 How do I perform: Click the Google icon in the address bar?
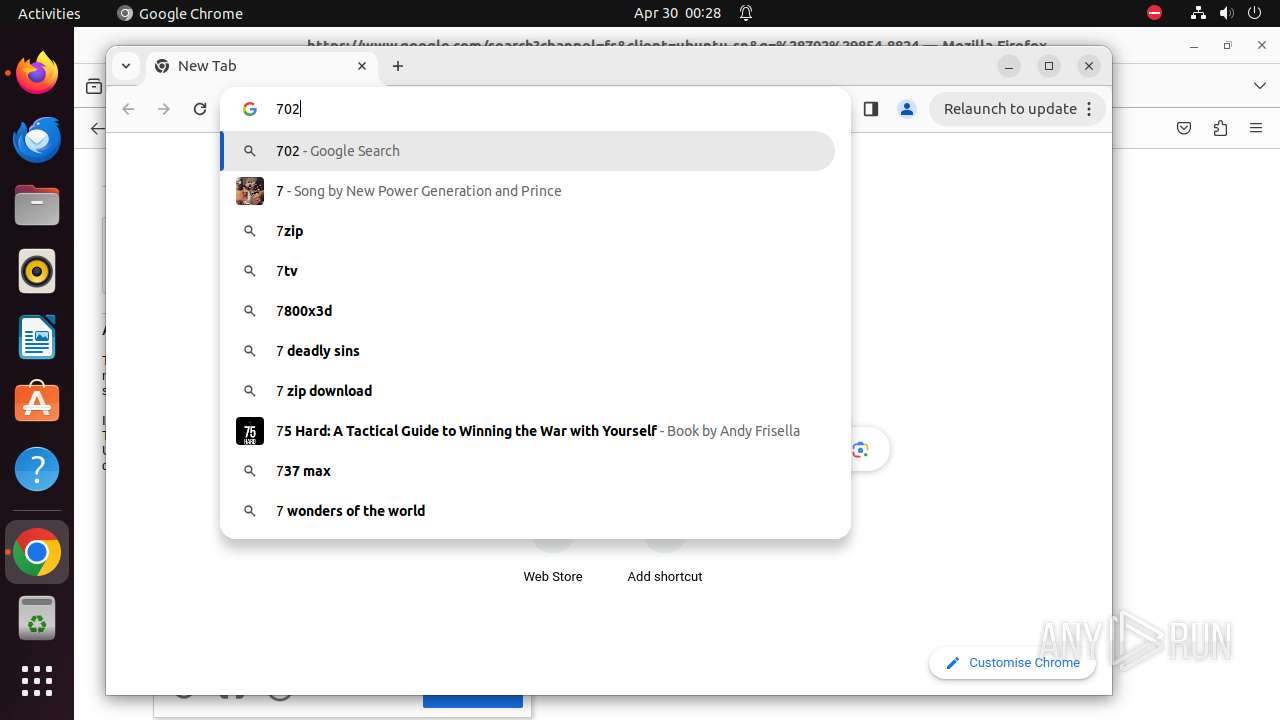(x=250, y=109)
